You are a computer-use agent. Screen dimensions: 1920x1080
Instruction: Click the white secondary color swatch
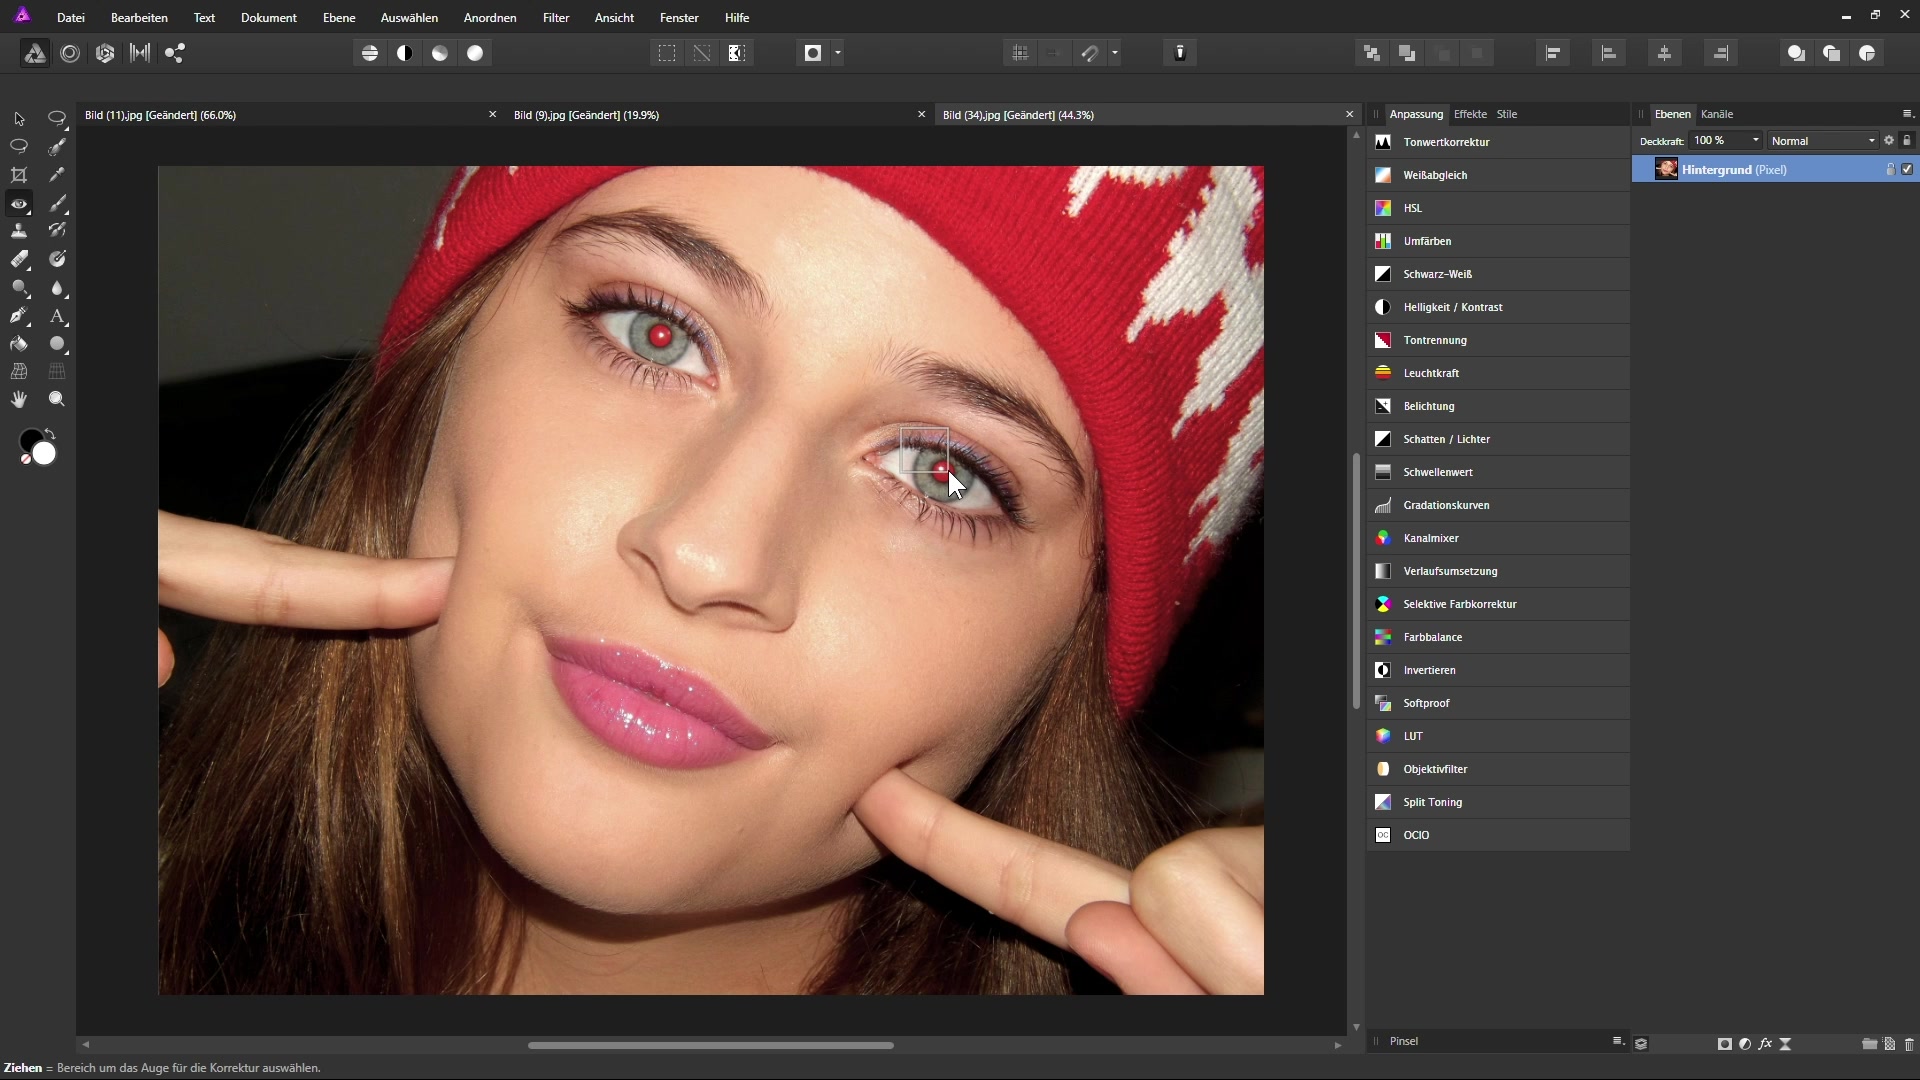tap(44, 454)
